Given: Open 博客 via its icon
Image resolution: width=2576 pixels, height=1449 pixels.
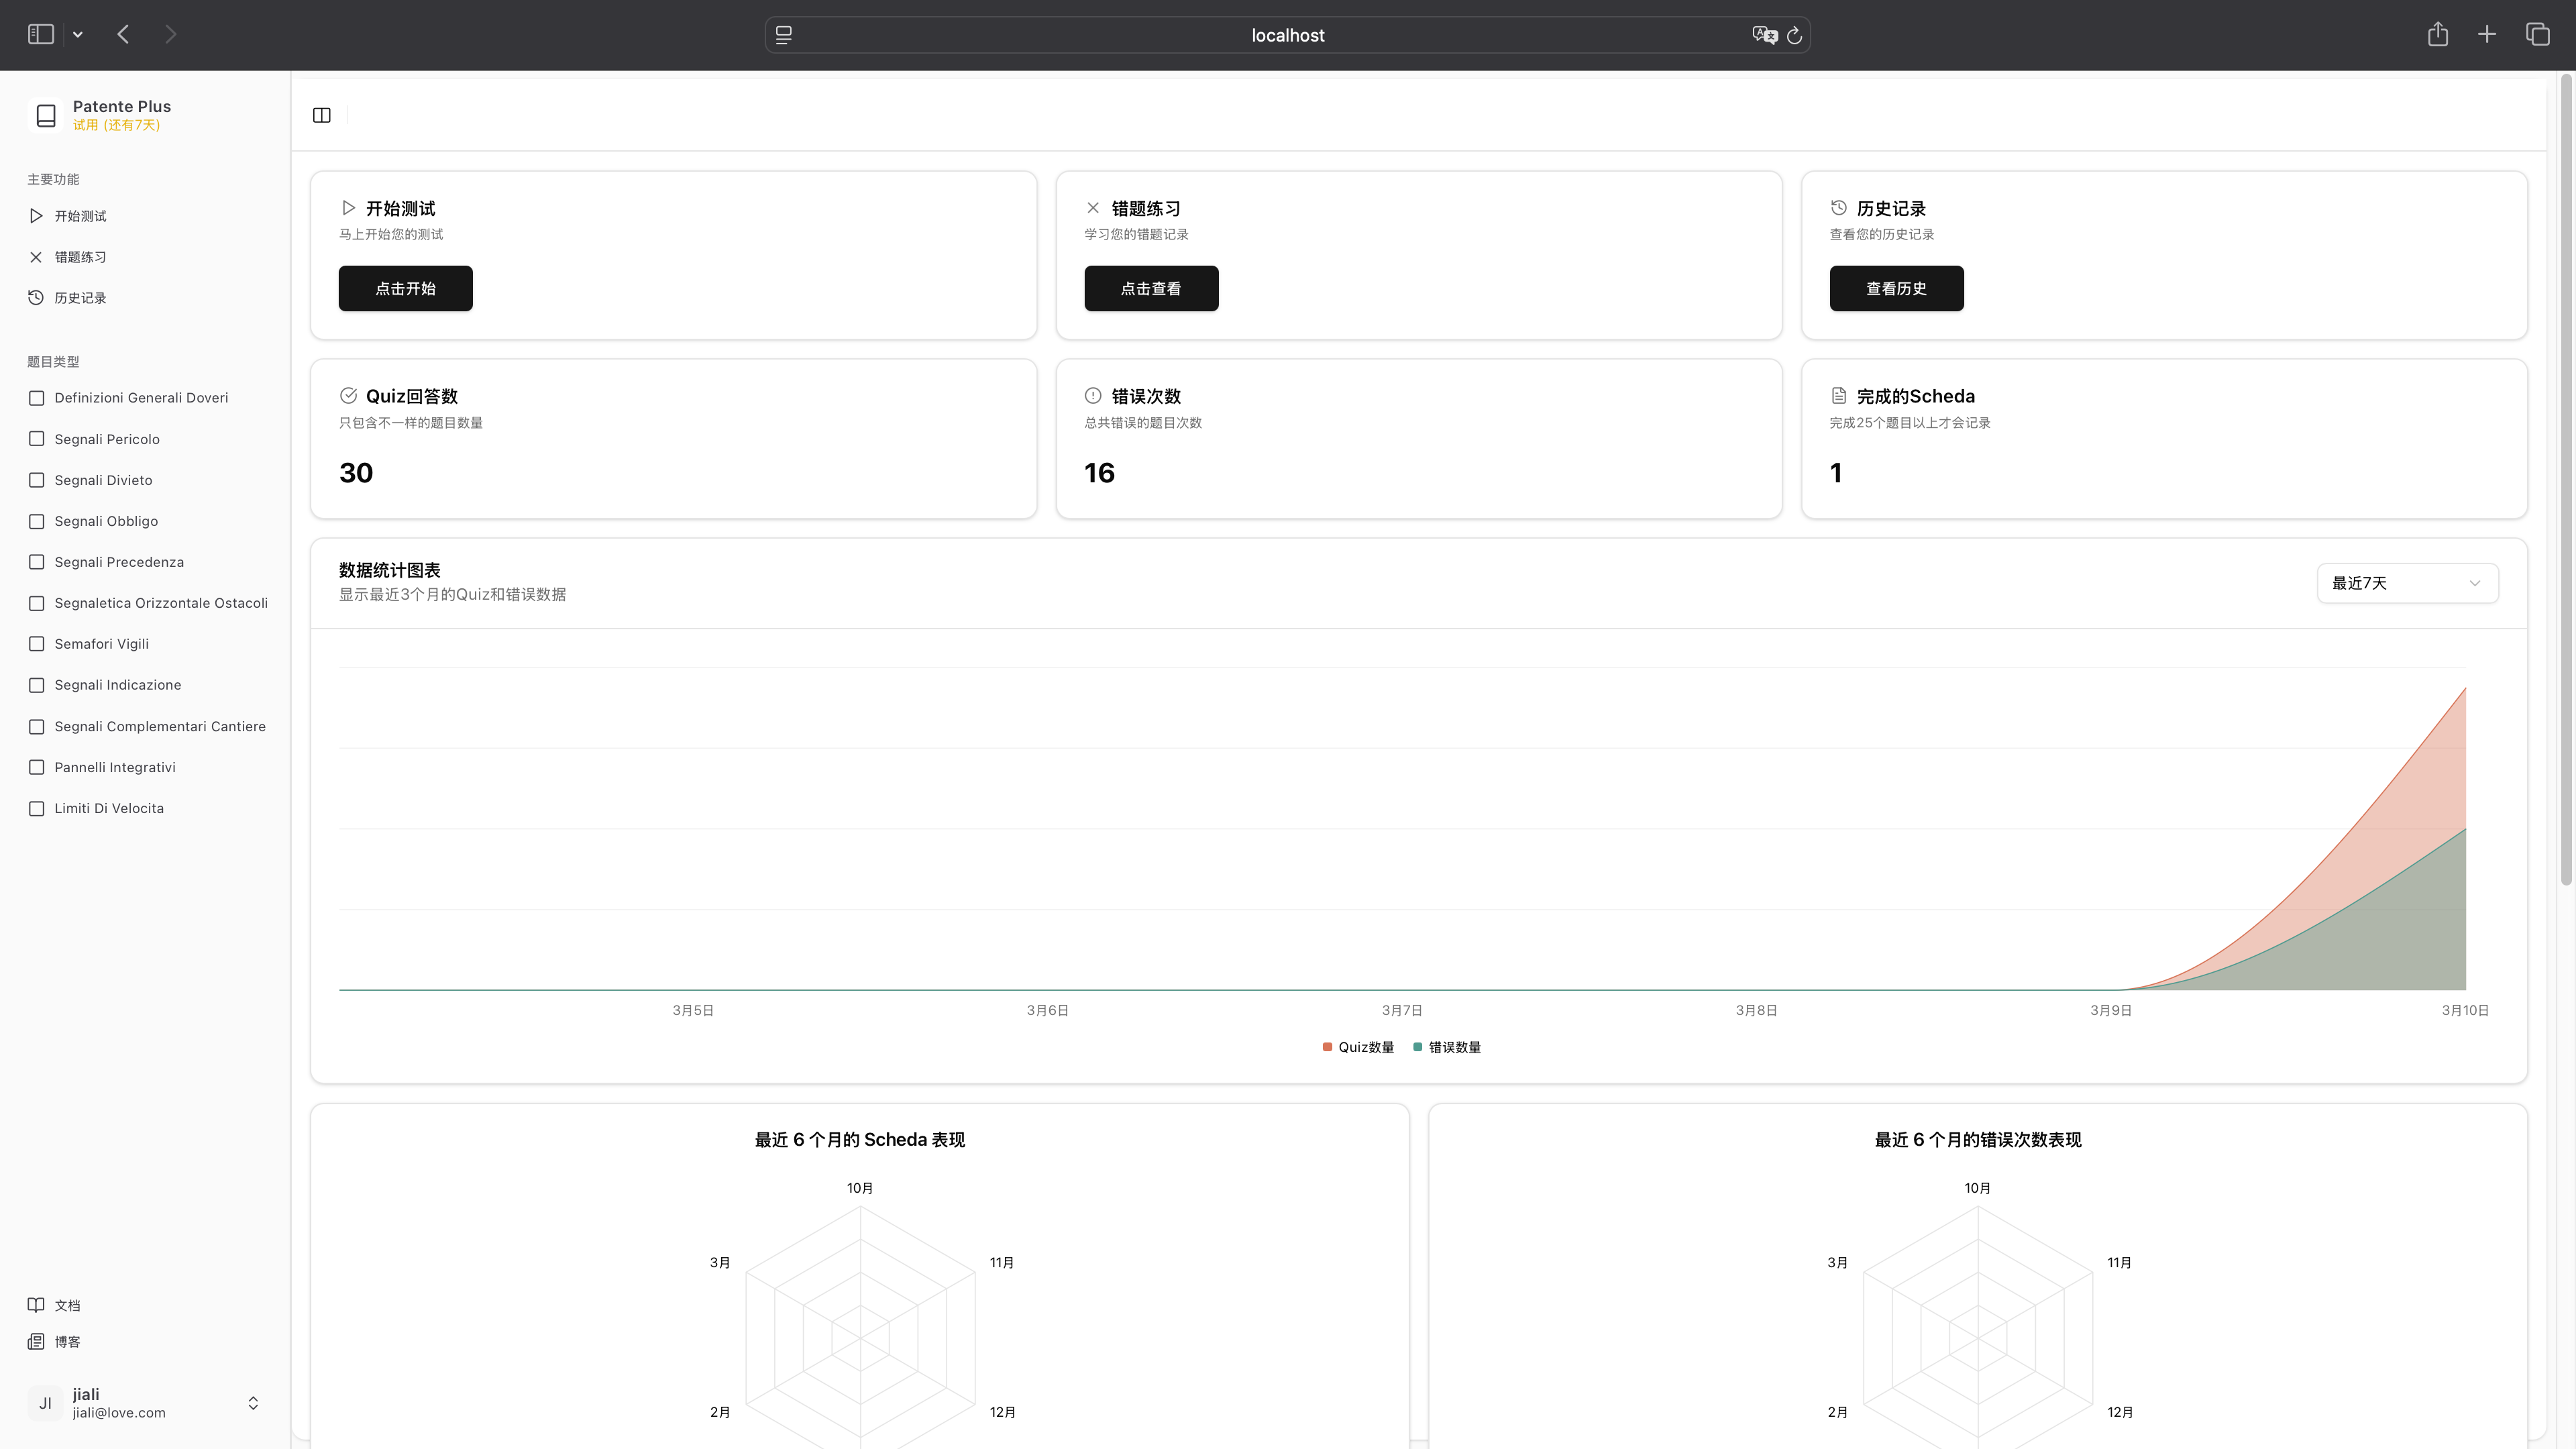Looking at the screenshot, I should click(36, 1341).
